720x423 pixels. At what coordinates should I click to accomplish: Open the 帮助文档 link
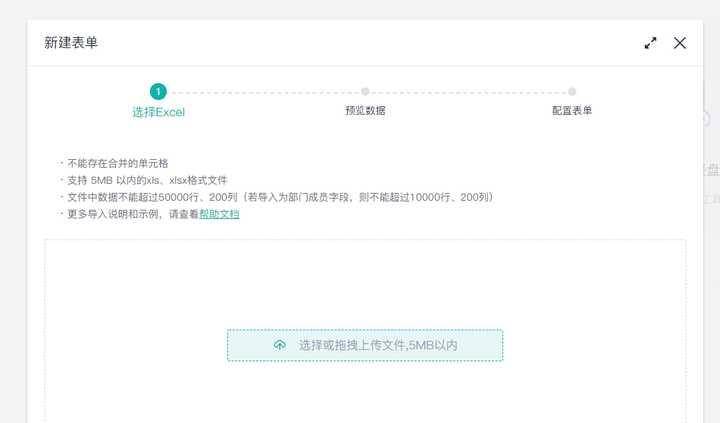point(219,214)
